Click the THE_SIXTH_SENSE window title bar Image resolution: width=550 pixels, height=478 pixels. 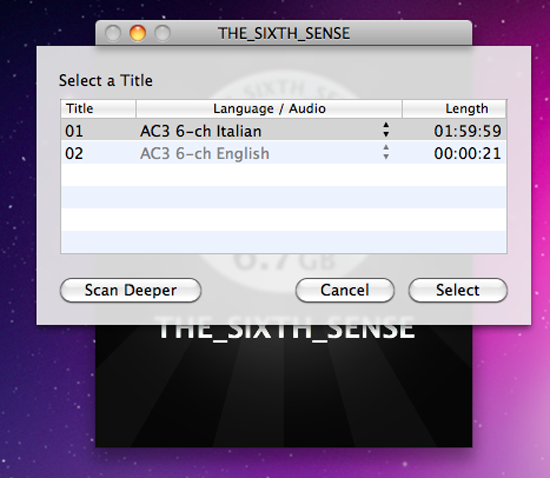(284, 33)
